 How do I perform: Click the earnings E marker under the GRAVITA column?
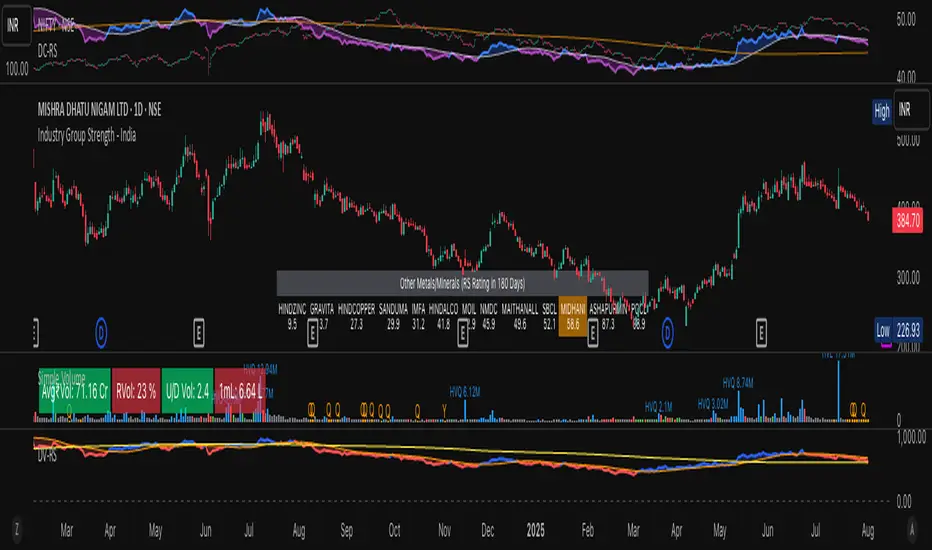pyautogui.click(x=313, y=333)
